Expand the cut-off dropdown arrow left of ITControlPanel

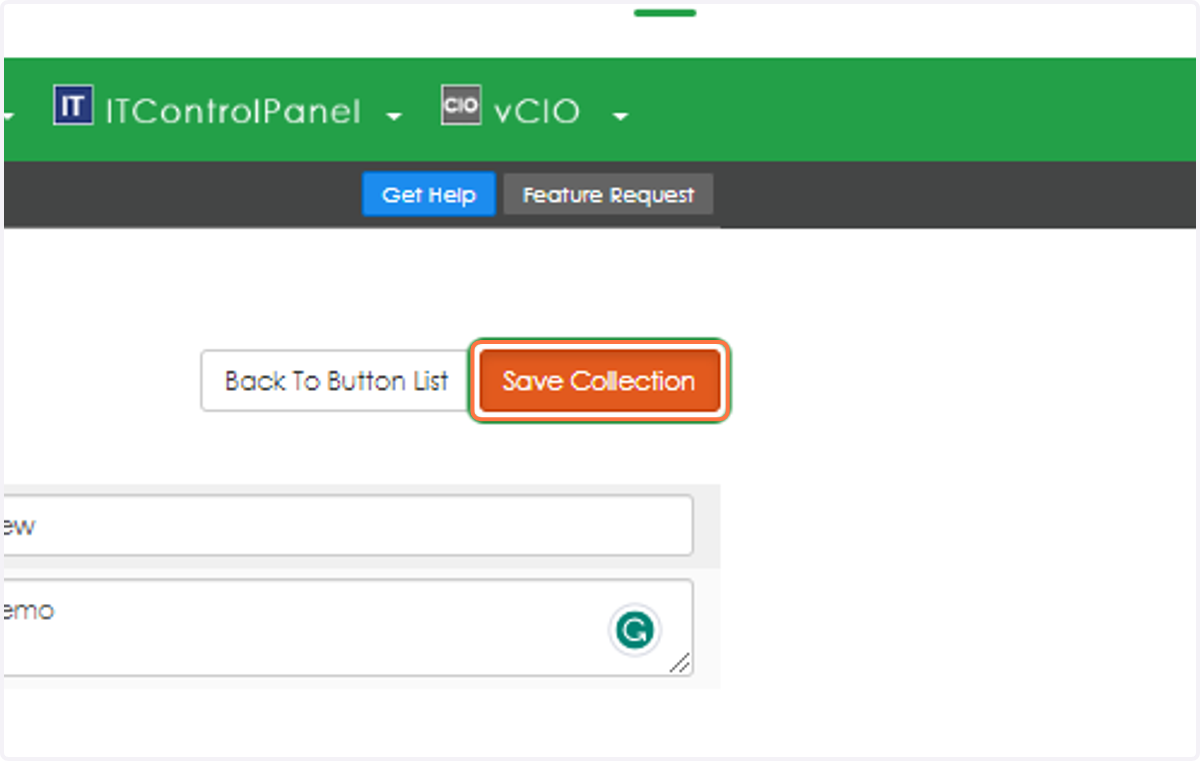(8, 117)
